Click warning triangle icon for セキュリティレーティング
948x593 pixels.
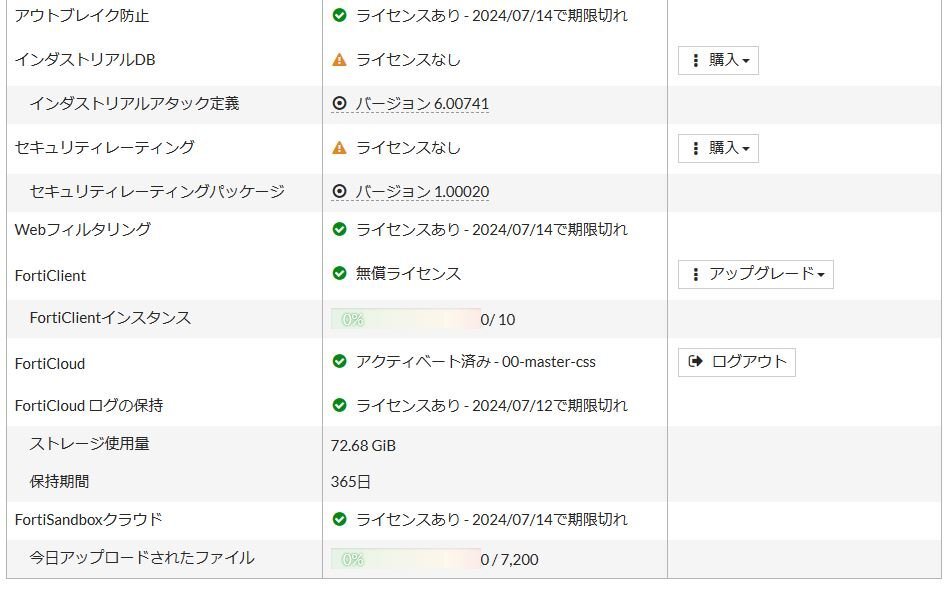(339, 148)
